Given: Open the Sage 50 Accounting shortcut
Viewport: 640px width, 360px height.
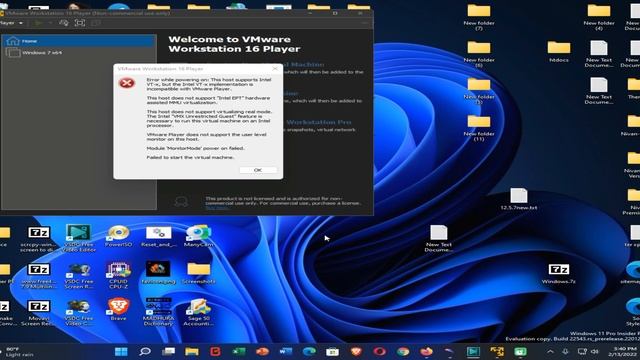Looking at the screenshot, I should (x=198, y=312).
